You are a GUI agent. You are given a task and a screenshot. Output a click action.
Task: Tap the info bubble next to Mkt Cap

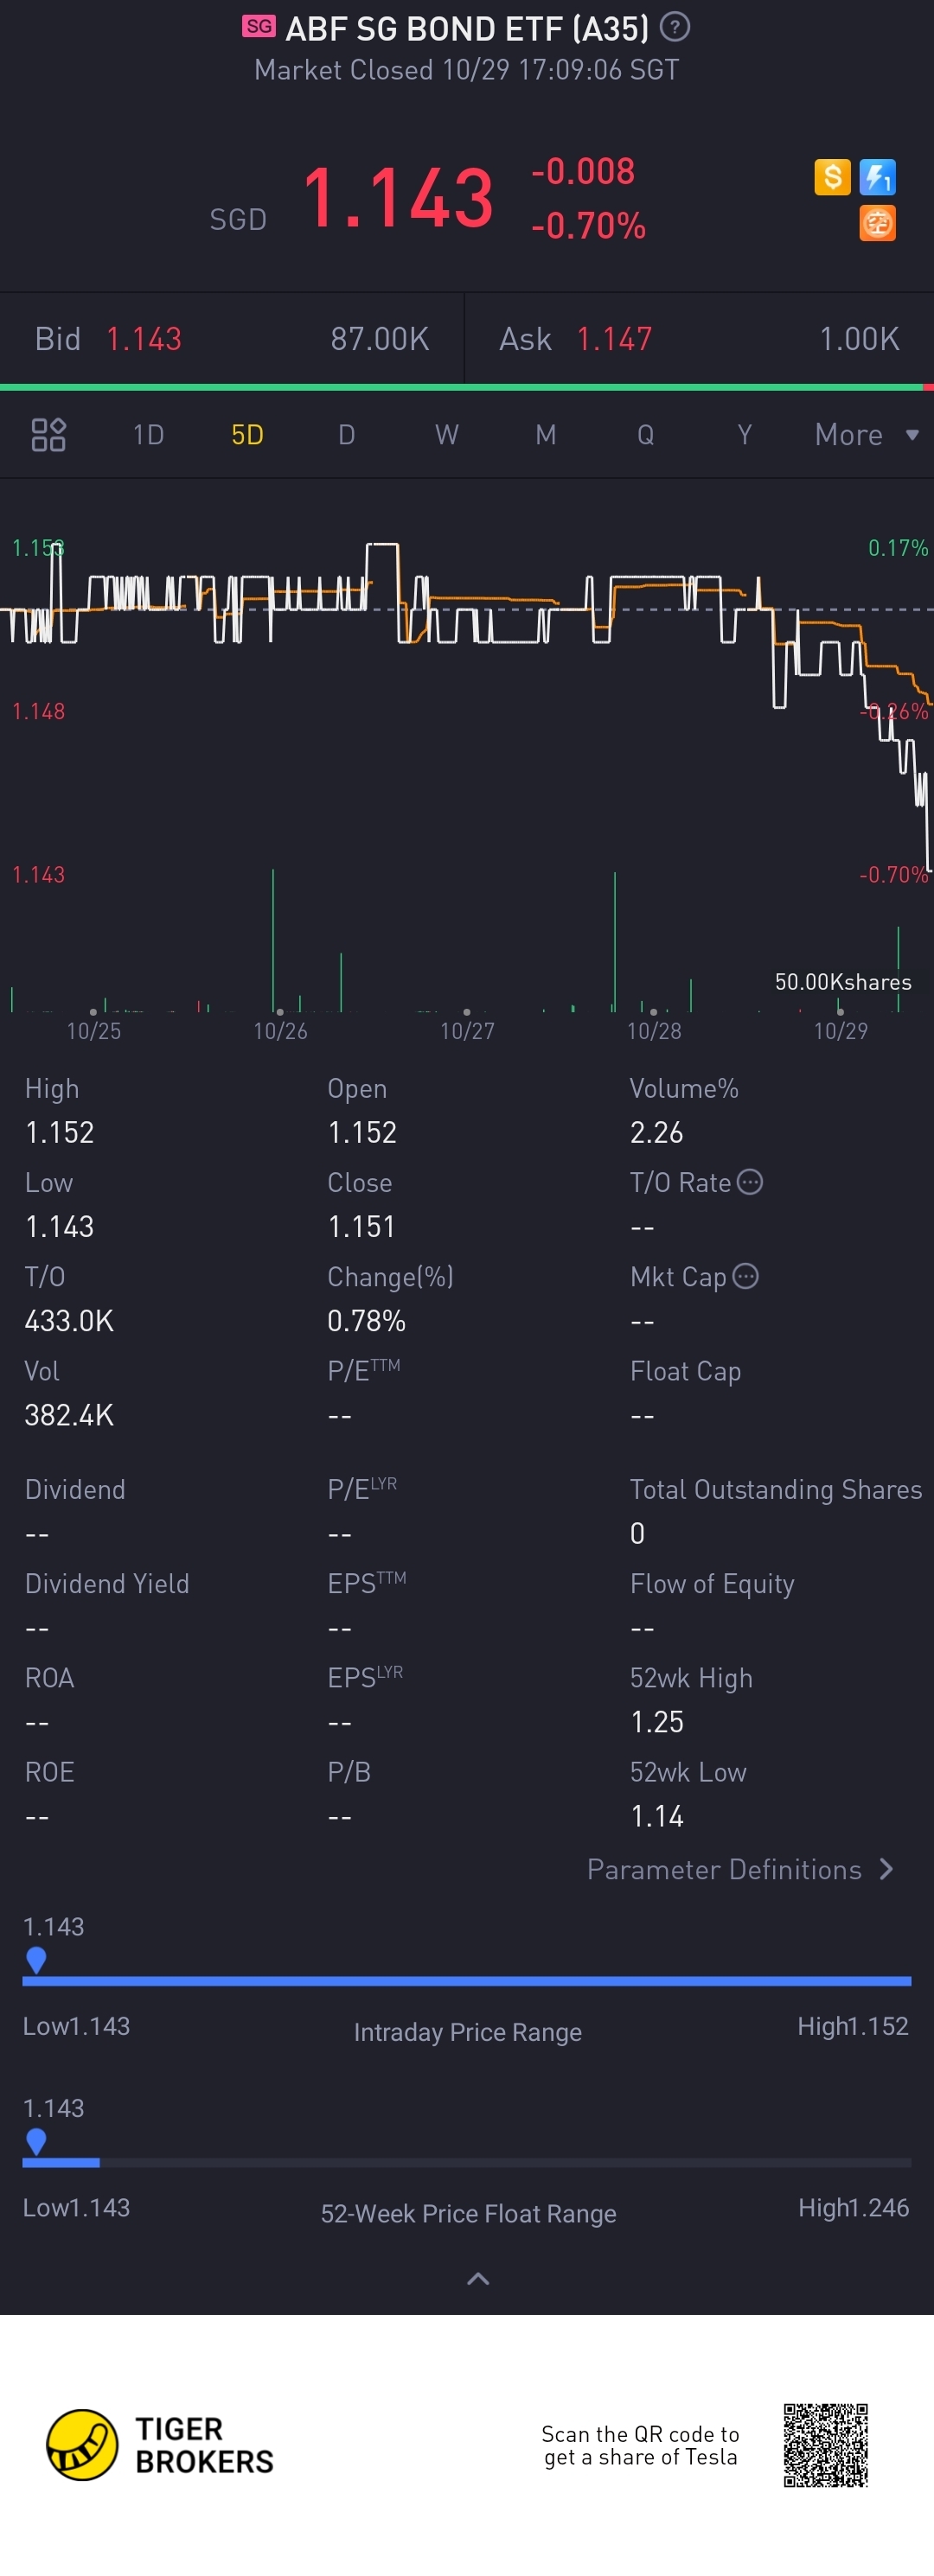[746, 1276]
